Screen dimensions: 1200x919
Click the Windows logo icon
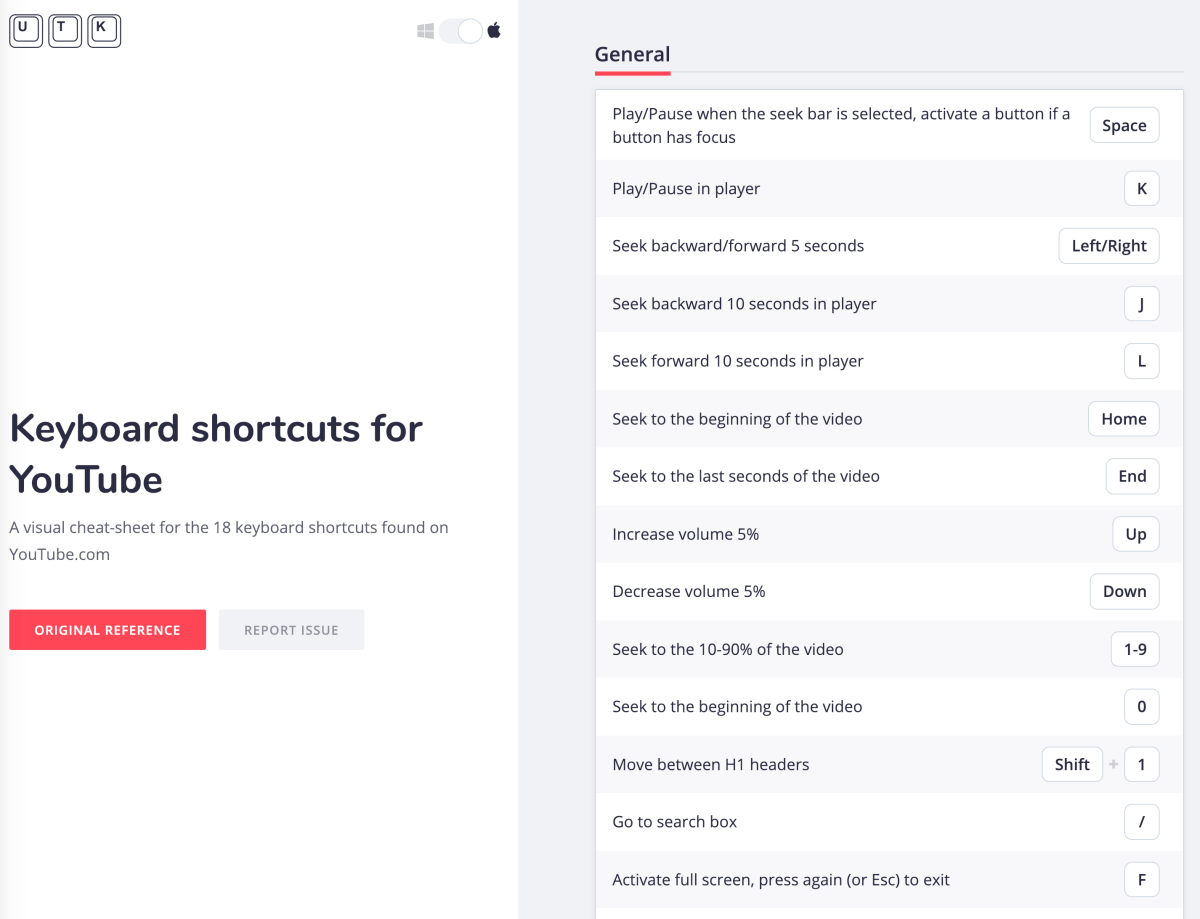pos(426,31)
